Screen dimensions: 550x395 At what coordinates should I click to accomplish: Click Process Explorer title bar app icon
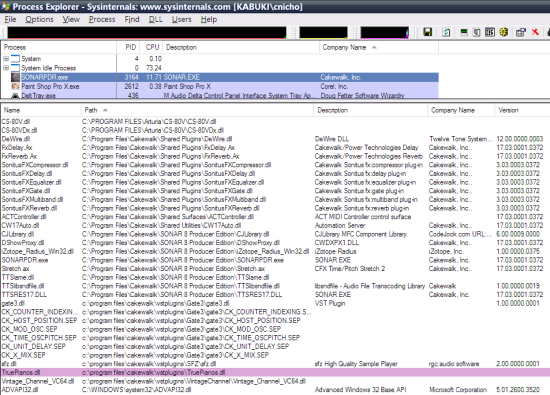pyautogui.click(x=6, y=6)
